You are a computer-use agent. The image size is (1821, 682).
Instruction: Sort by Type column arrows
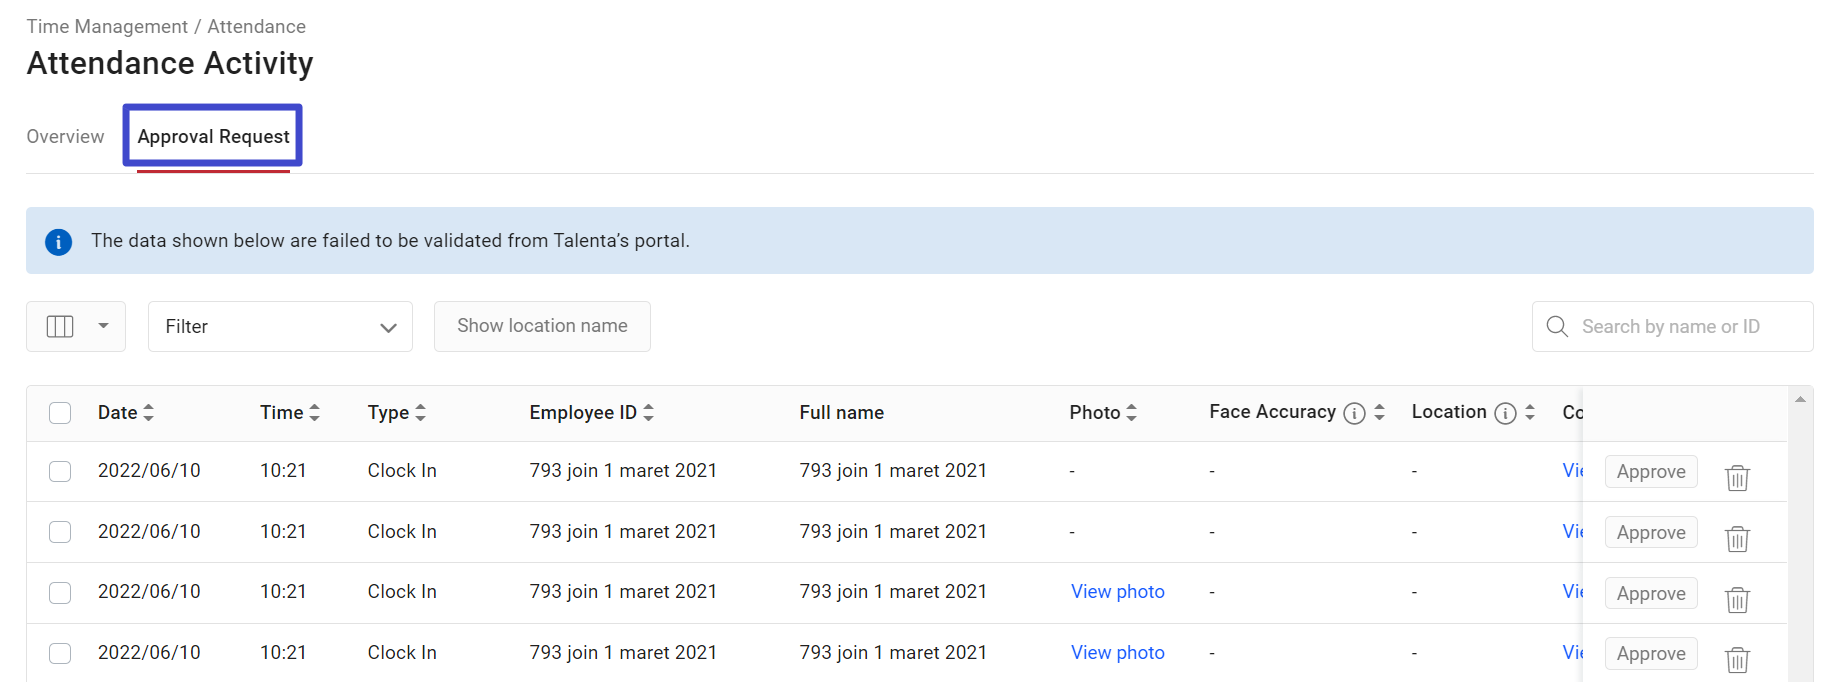click(x=420, y=412)
